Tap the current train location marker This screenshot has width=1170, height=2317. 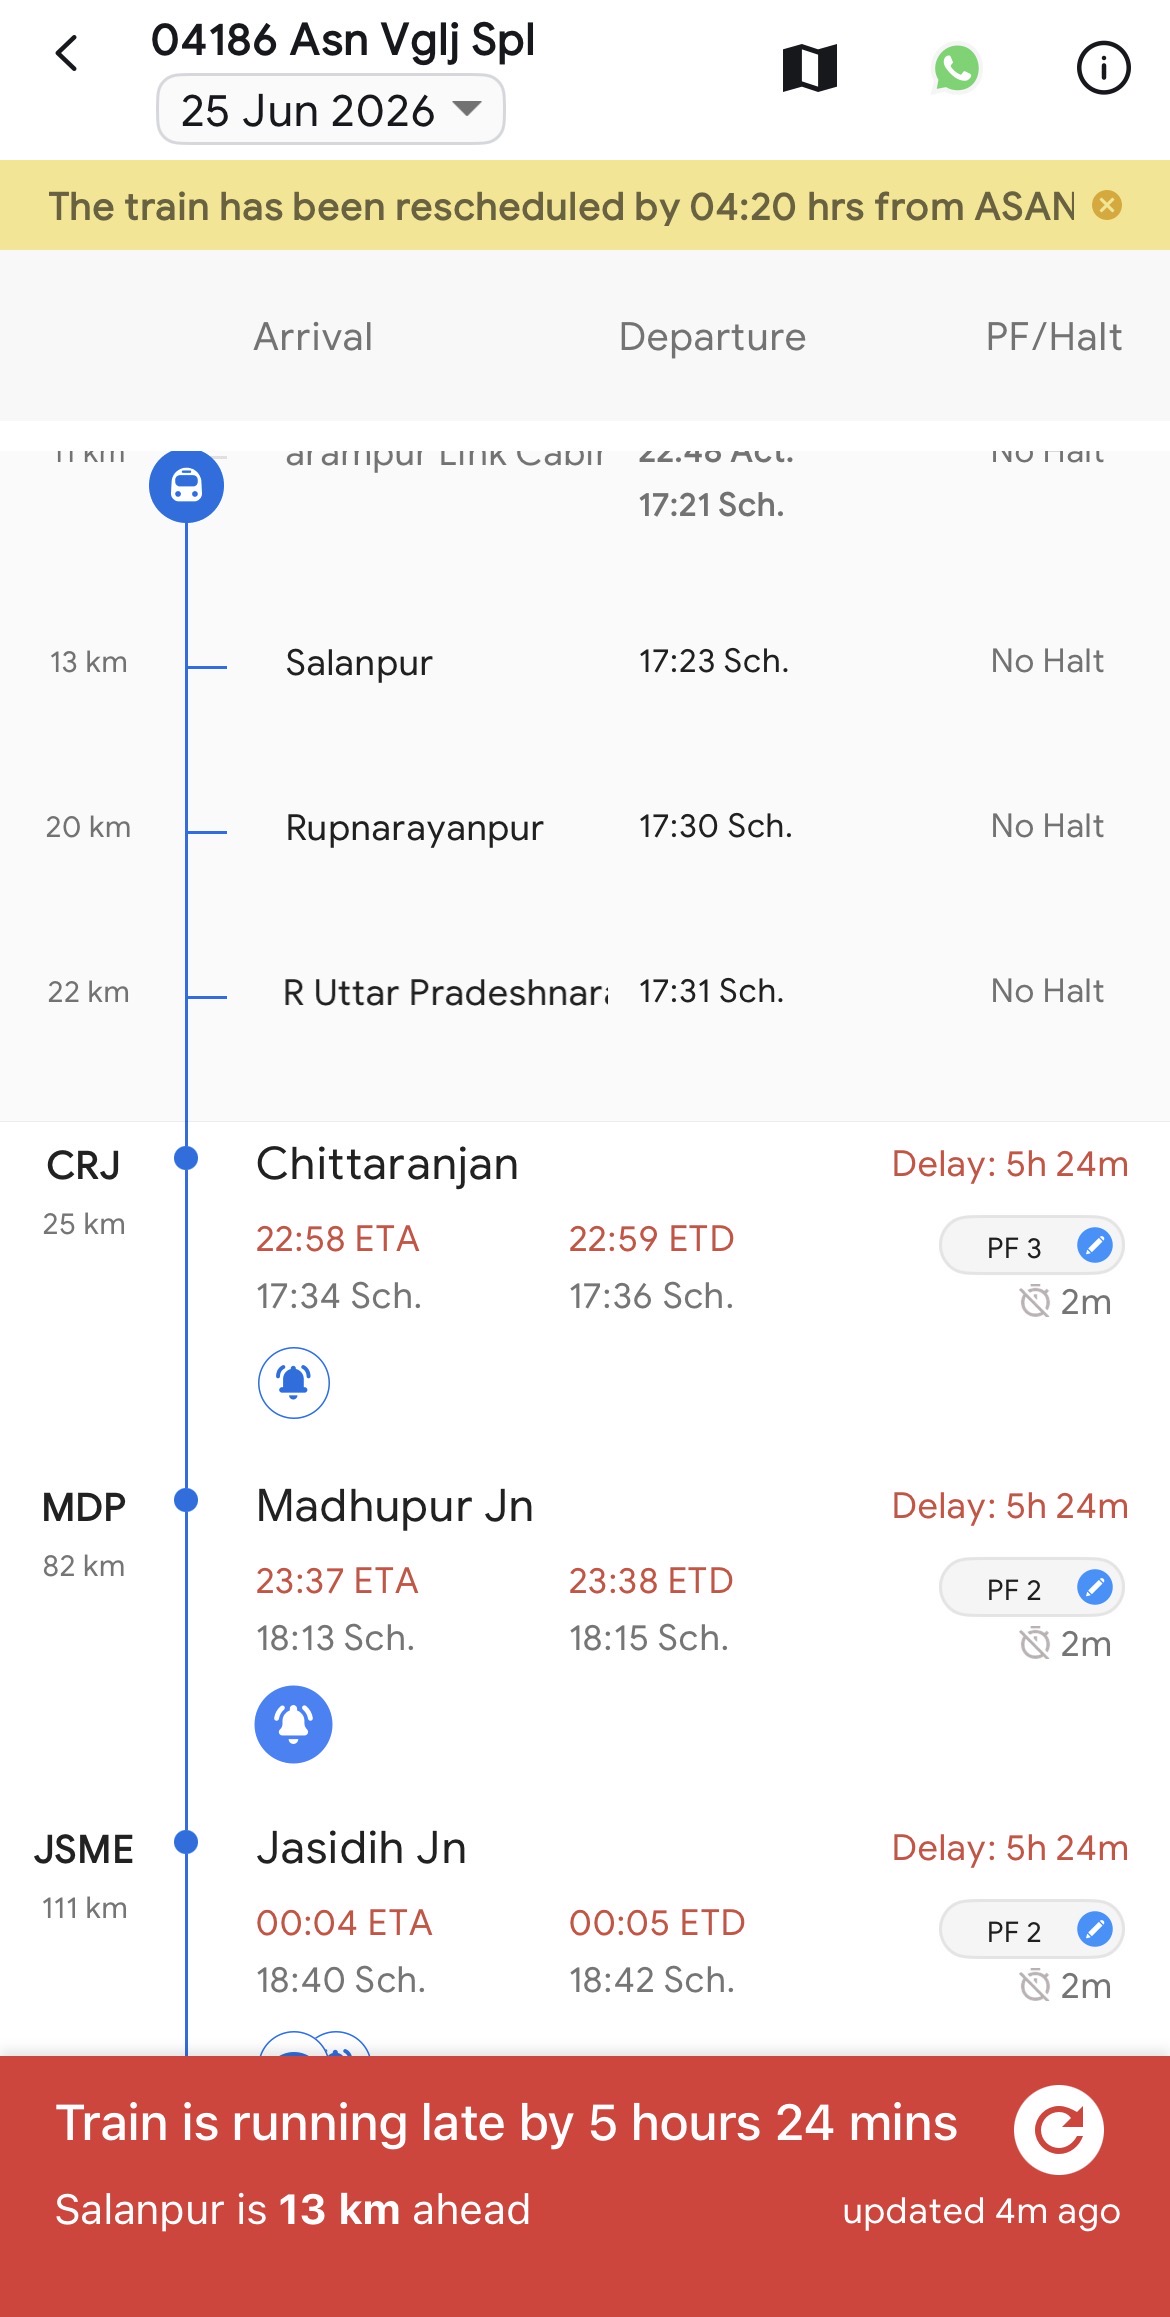tap(186, 486)
